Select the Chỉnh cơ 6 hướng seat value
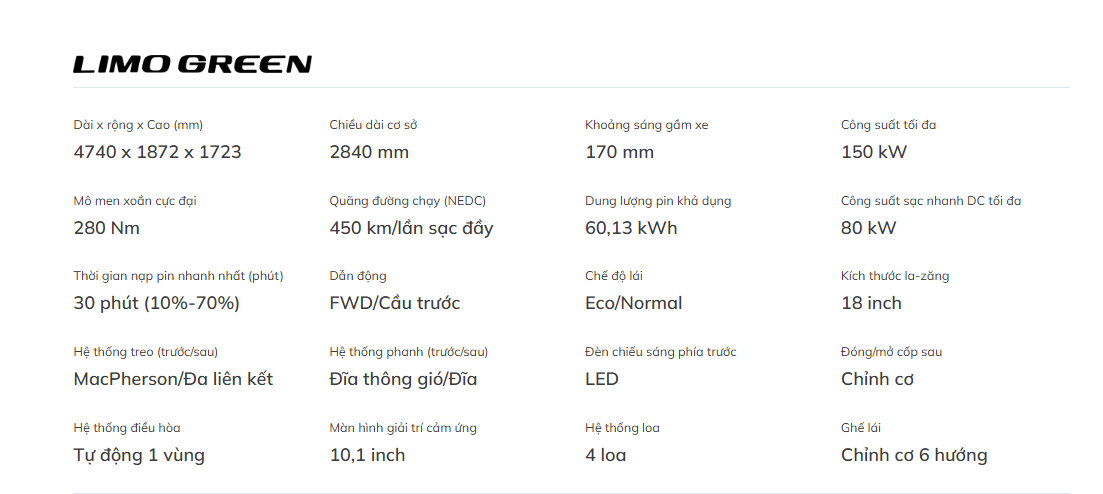The image size is (1103, 494). [914, 455]
